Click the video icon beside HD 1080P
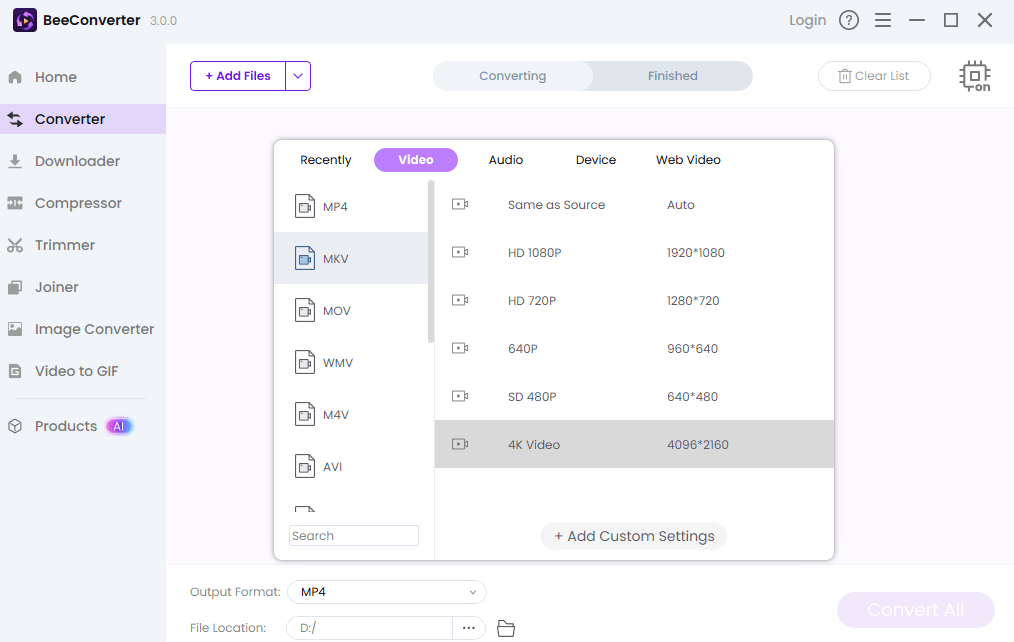The image size is (1014, 642). [x=460, y=252]
